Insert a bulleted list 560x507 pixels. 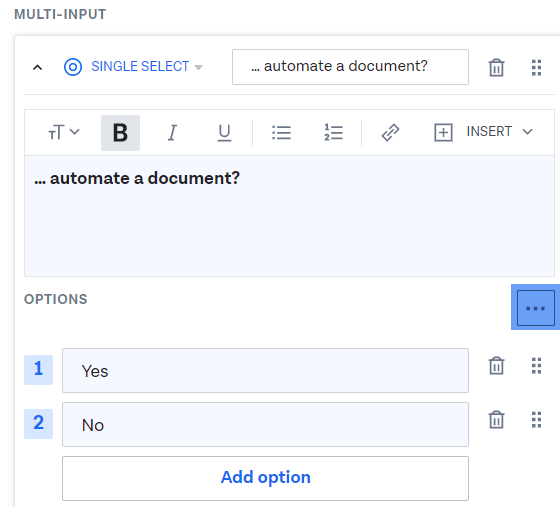pyautogui.click(x=281, y=133)
